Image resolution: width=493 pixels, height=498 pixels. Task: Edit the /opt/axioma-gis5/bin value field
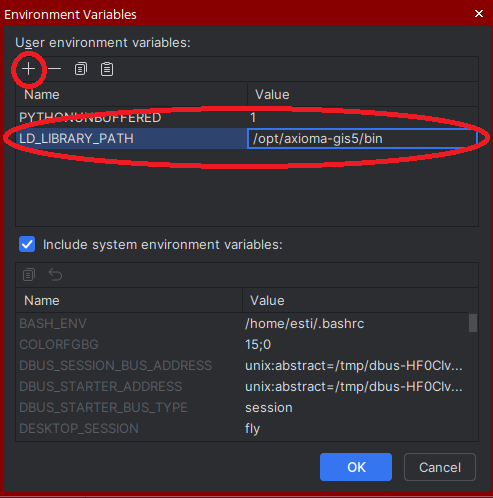(x=362, y=138)
